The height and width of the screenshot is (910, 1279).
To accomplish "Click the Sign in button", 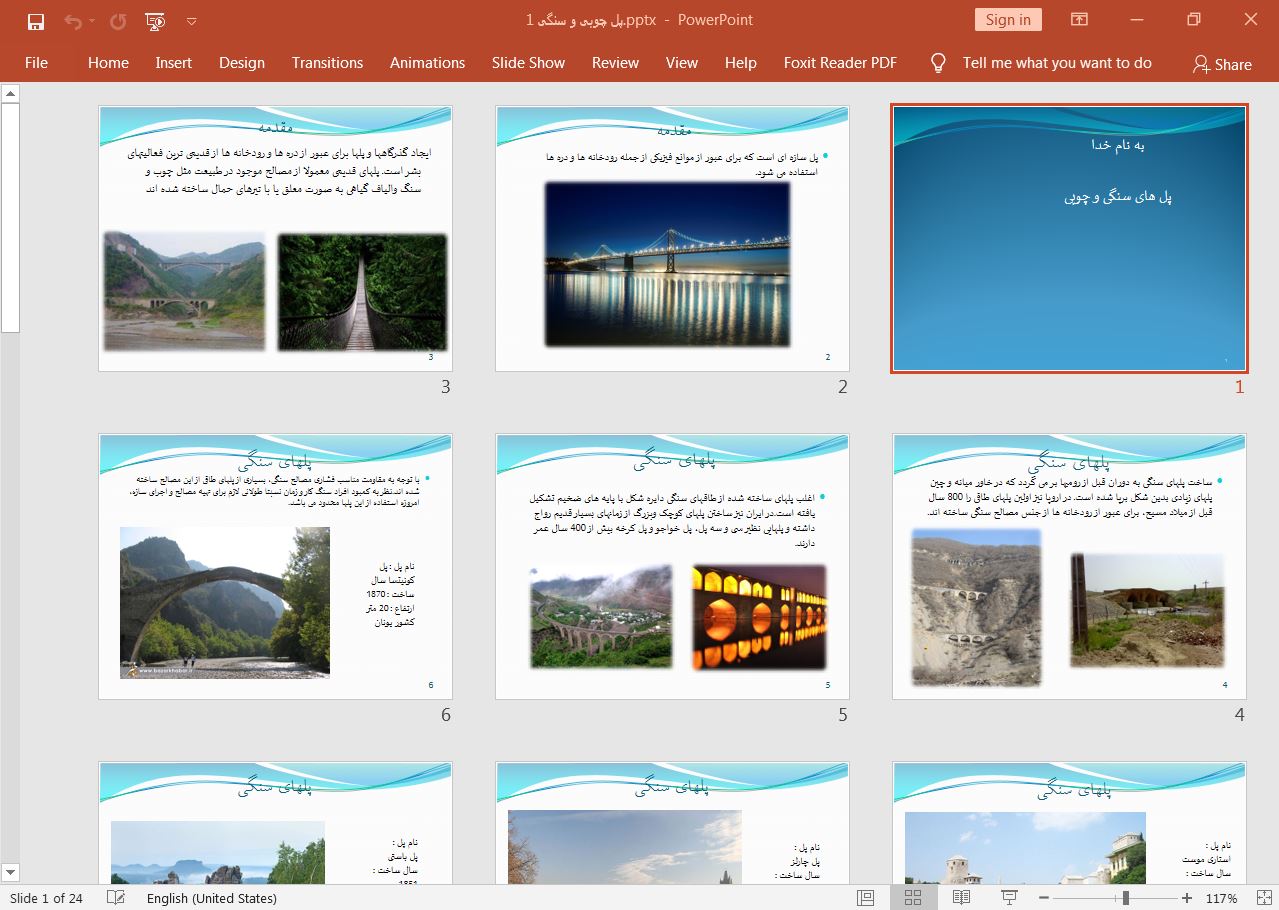I will (x=1007, y=20).
